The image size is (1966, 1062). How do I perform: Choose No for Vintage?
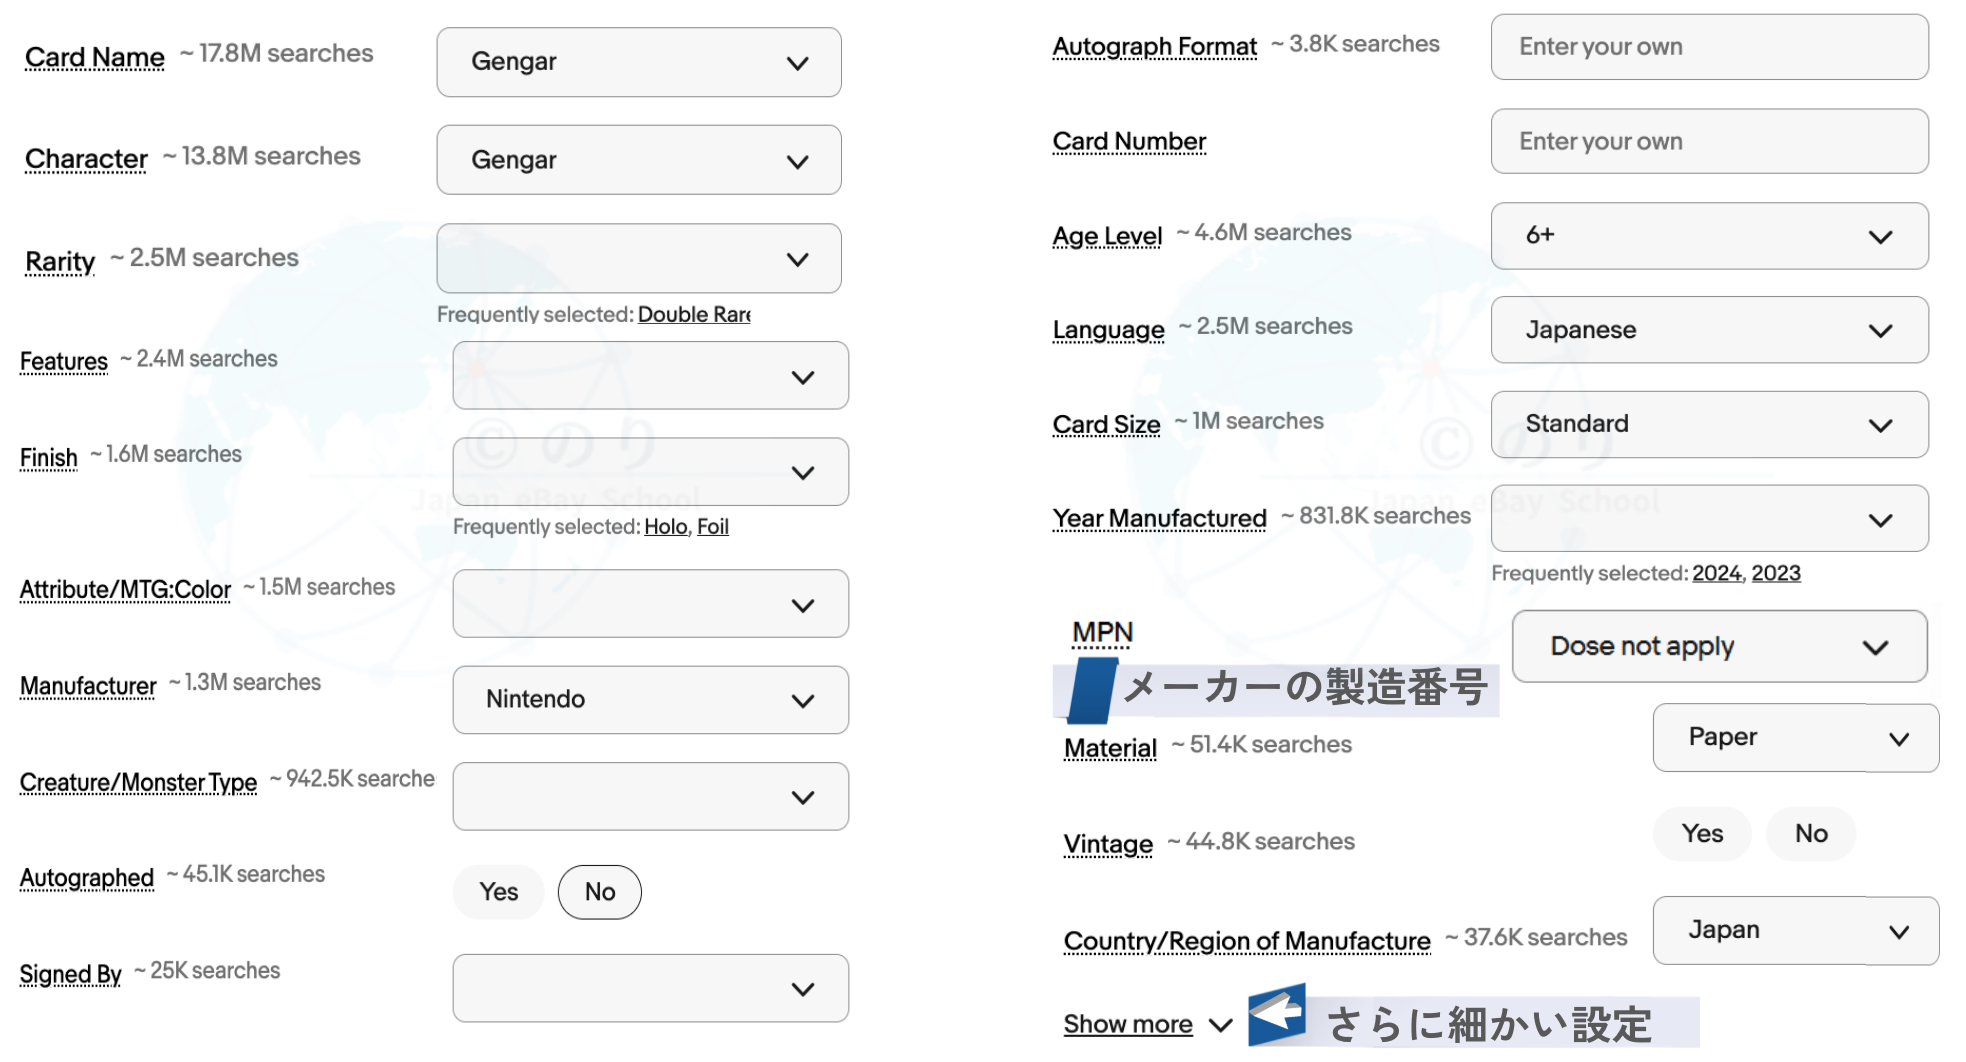pos(1810,834)
